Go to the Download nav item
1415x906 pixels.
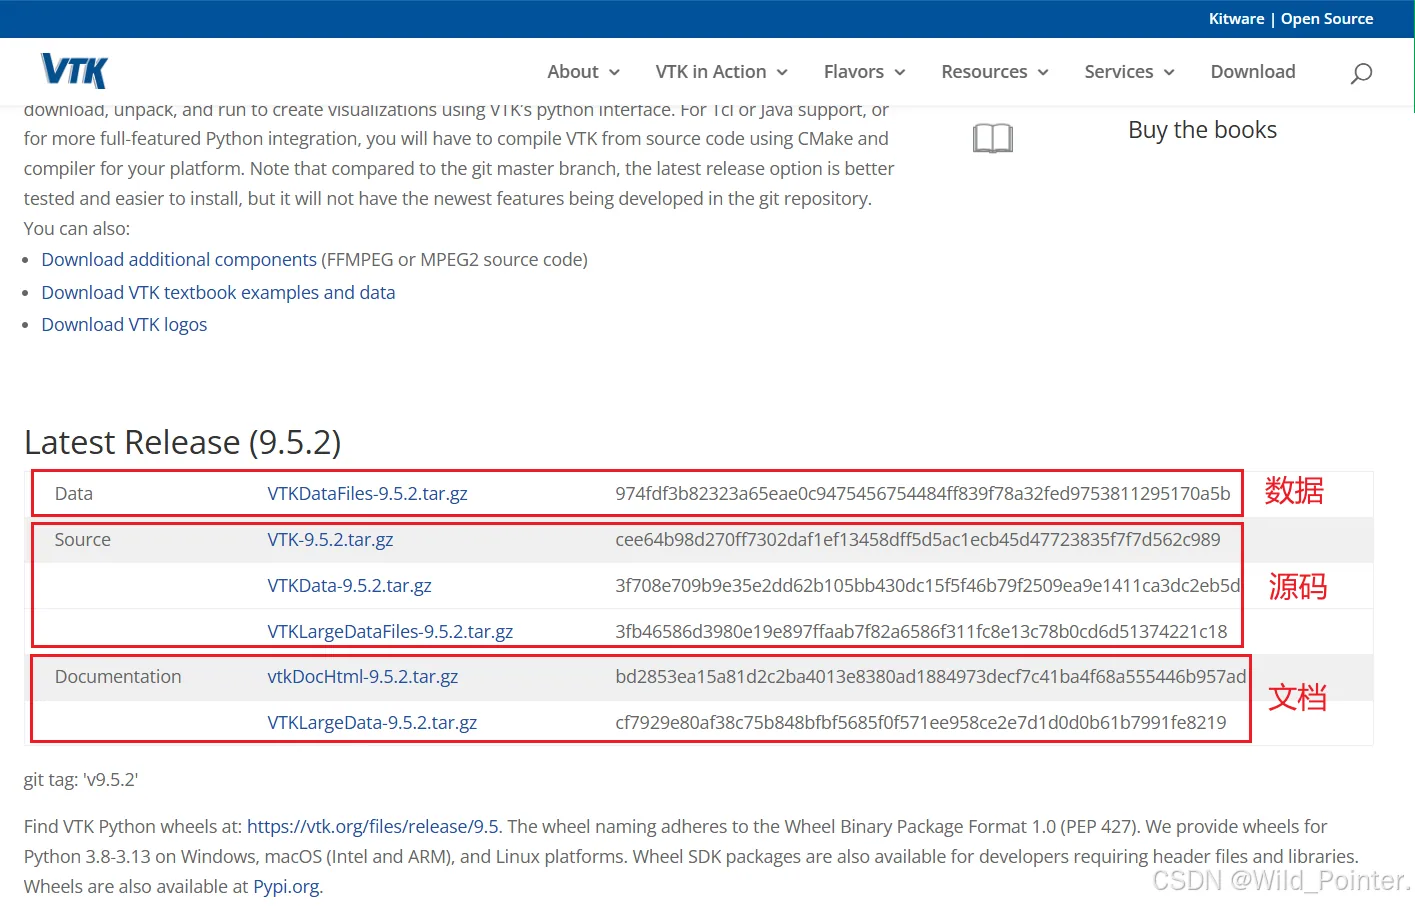pos(1253,72)
